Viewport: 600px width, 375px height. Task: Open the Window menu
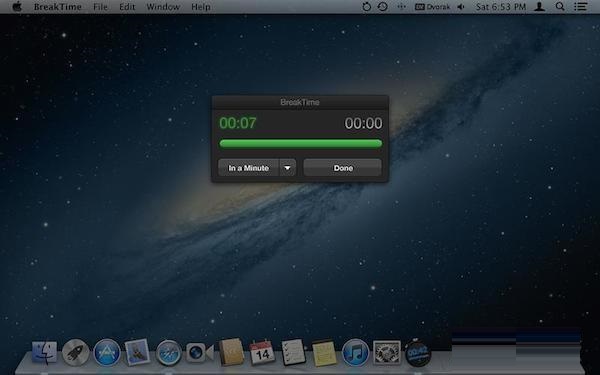pos(163,7)
